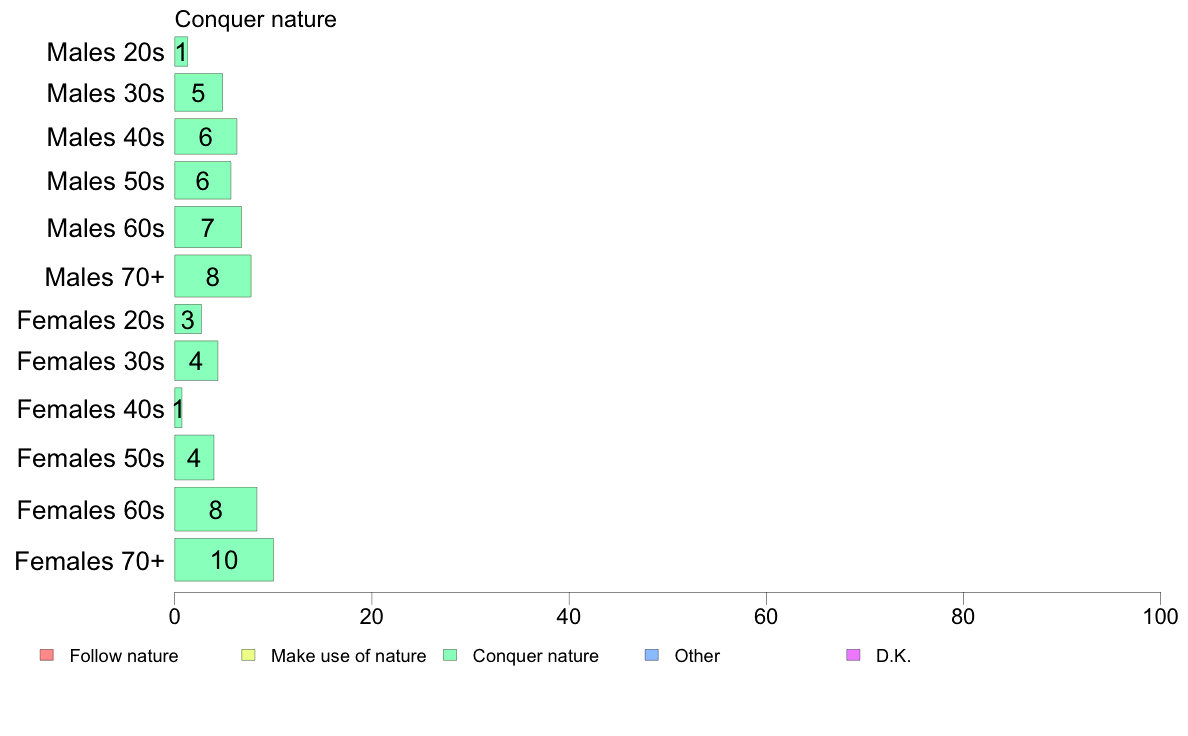Screen dimensions: 1188x736
Task: Click the Males 60s bar labeled 7
Action: point(208,227)
